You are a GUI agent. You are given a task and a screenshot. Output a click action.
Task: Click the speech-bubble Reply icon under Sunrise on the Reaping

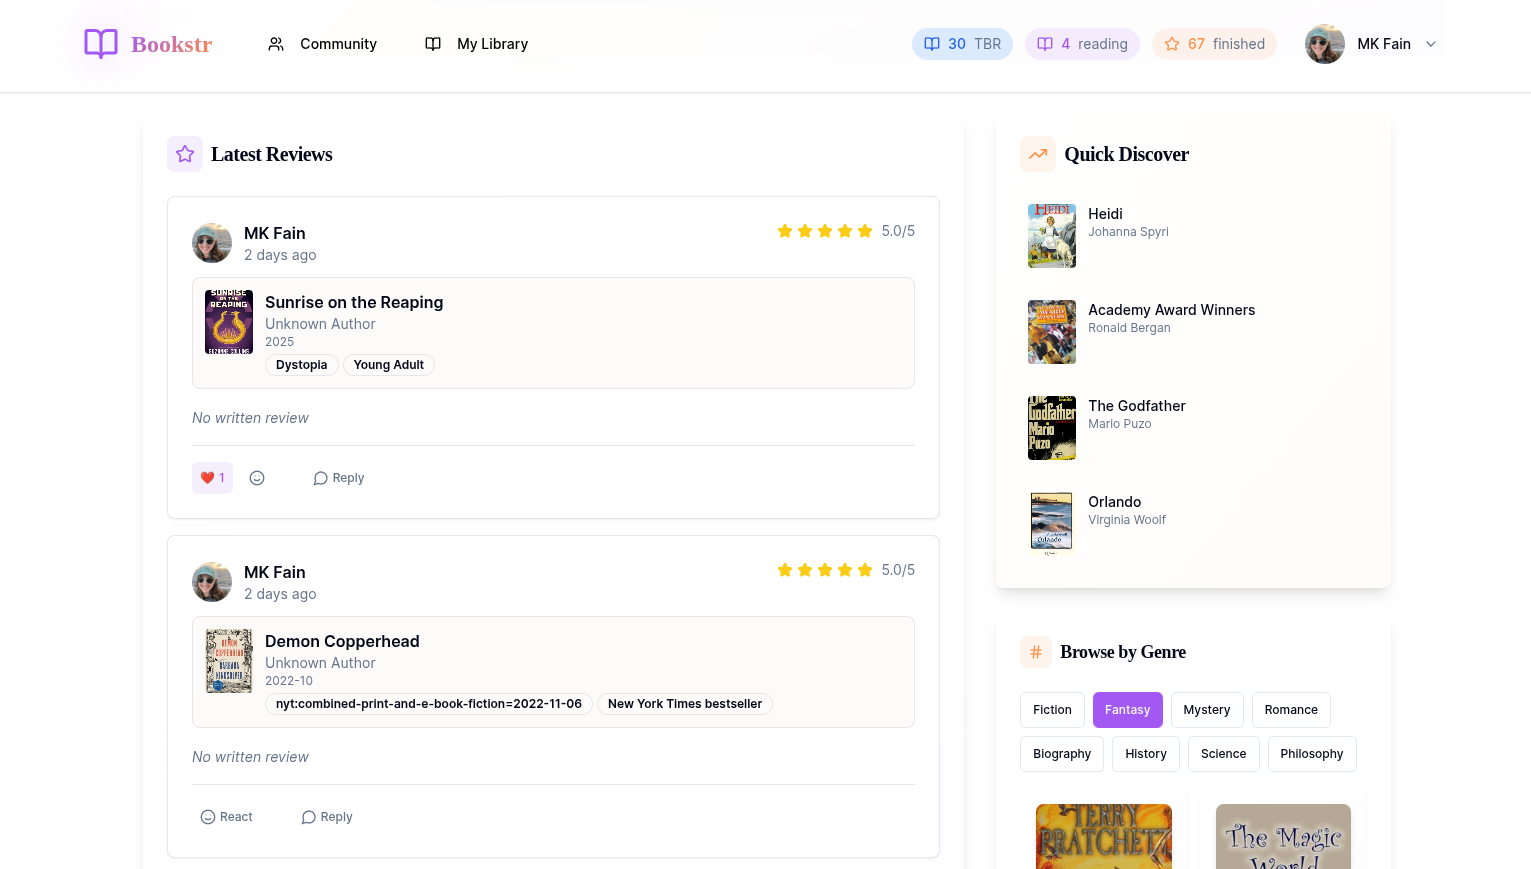(x=320, y=478)
